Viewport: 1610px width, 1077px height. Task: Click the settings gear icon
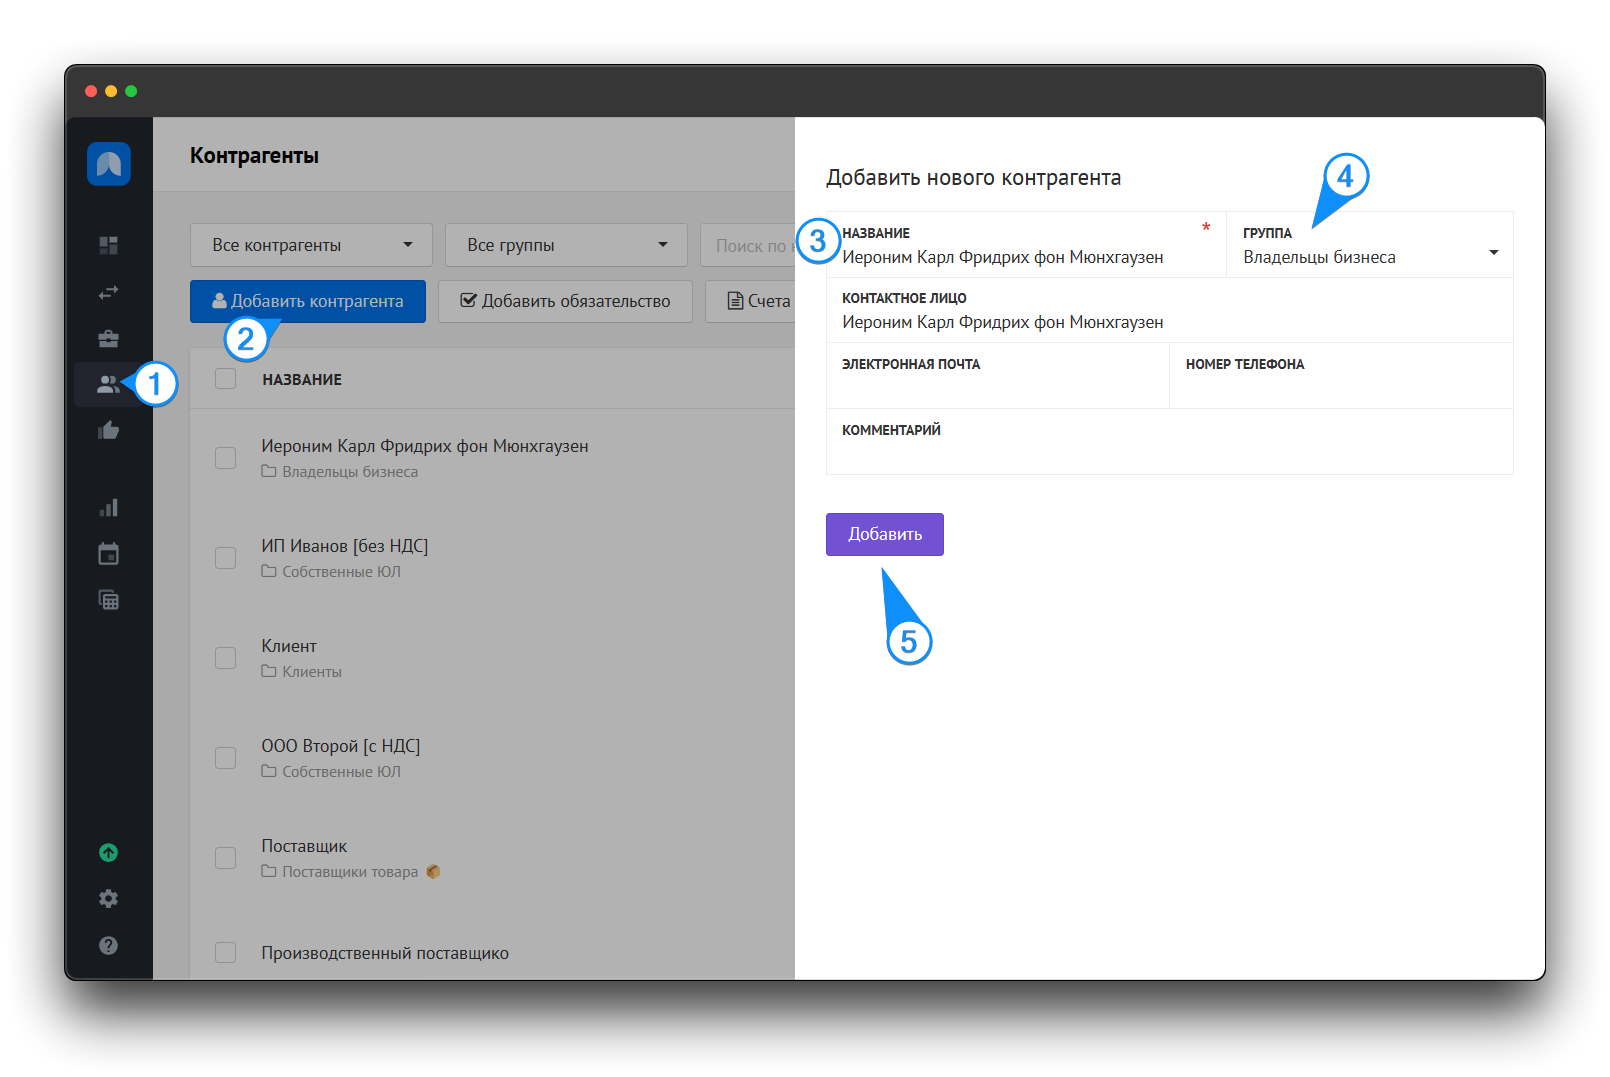(109, 899)
